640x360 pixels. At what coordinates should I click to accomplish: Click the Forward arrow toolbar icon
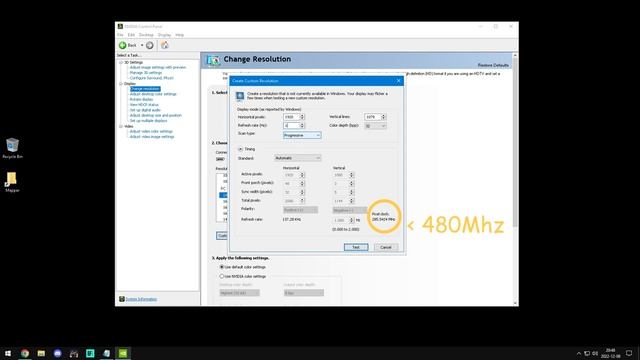(x=150, y=45)
